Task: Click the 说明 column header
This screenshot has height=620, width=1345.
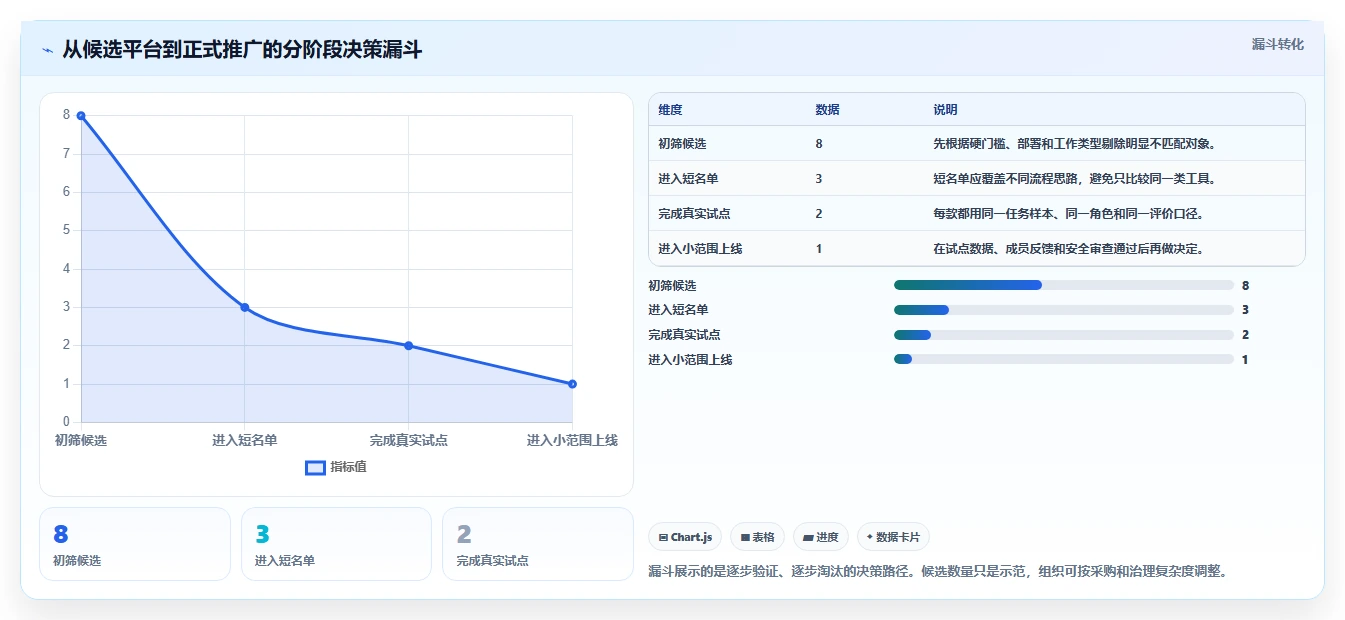Action: [945, 110]
